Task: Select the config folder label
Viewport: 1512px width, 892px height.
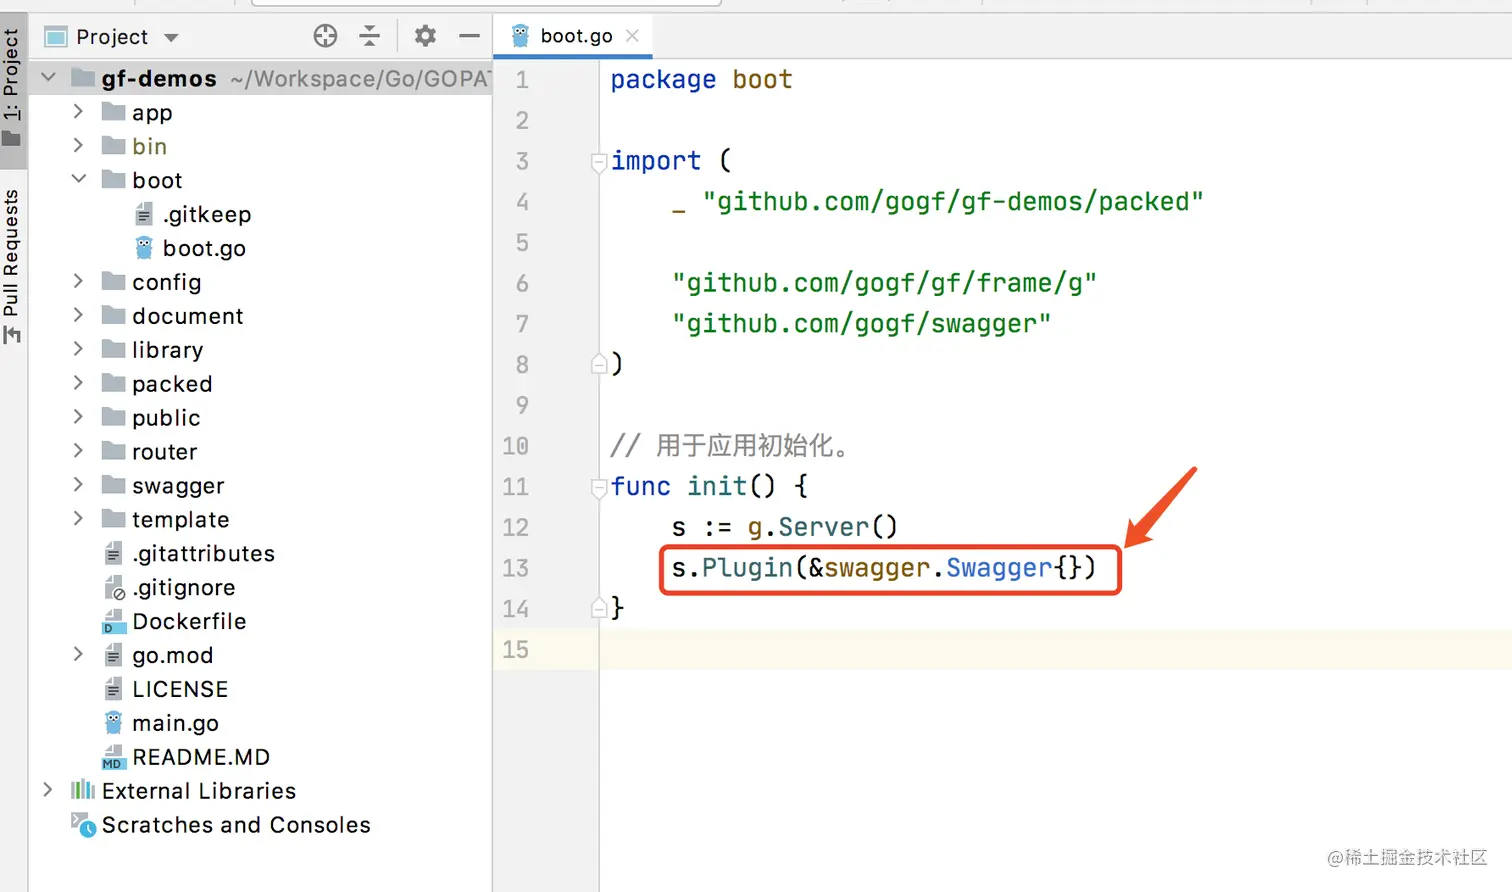Action: click(166, 282)
